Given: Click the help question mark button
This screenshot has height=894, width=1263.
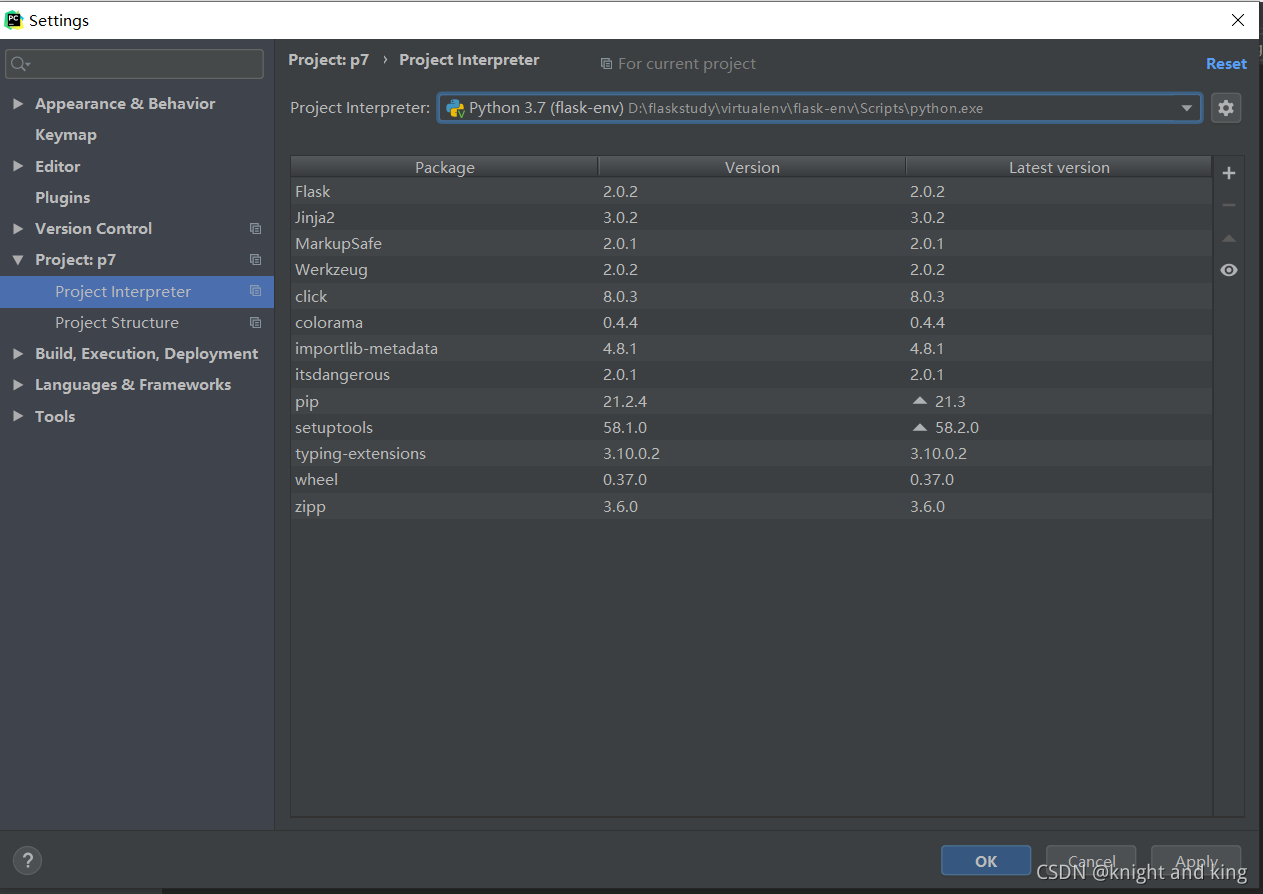Looking at the screenshot, I should [x=27, y=860].
